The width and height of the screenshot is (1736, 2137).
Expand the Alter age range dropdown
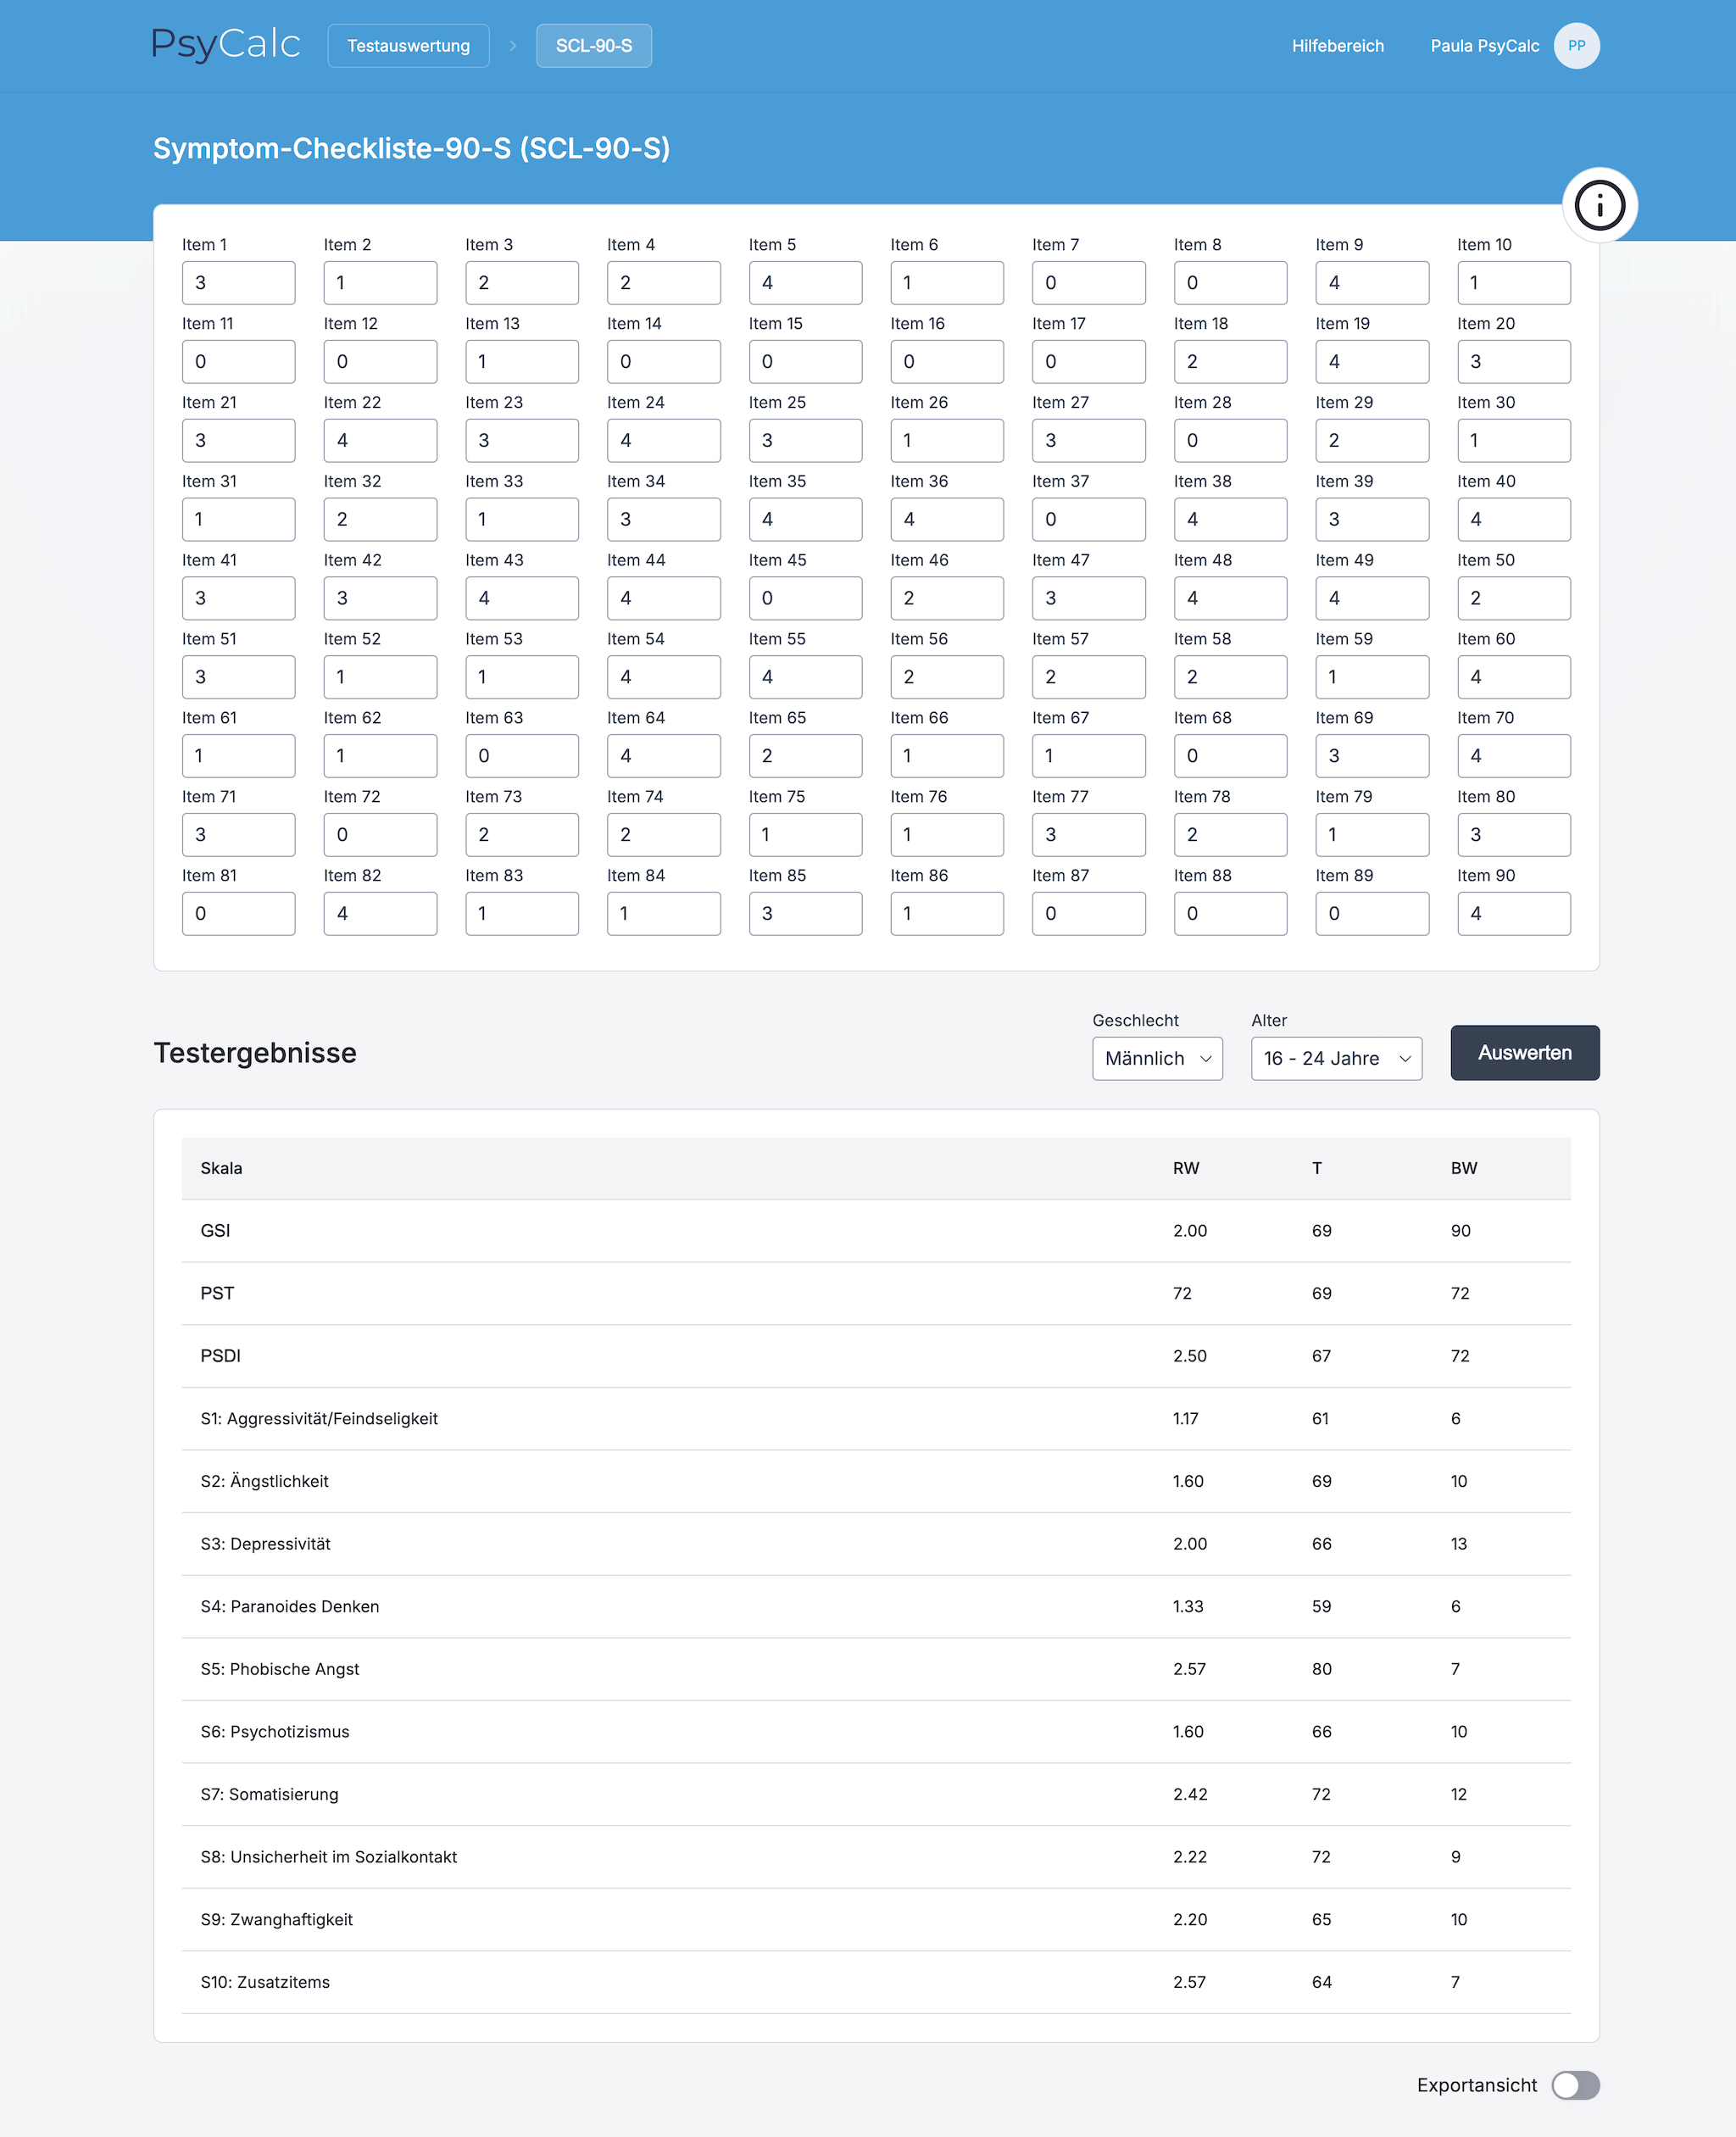(1336, 1058)
